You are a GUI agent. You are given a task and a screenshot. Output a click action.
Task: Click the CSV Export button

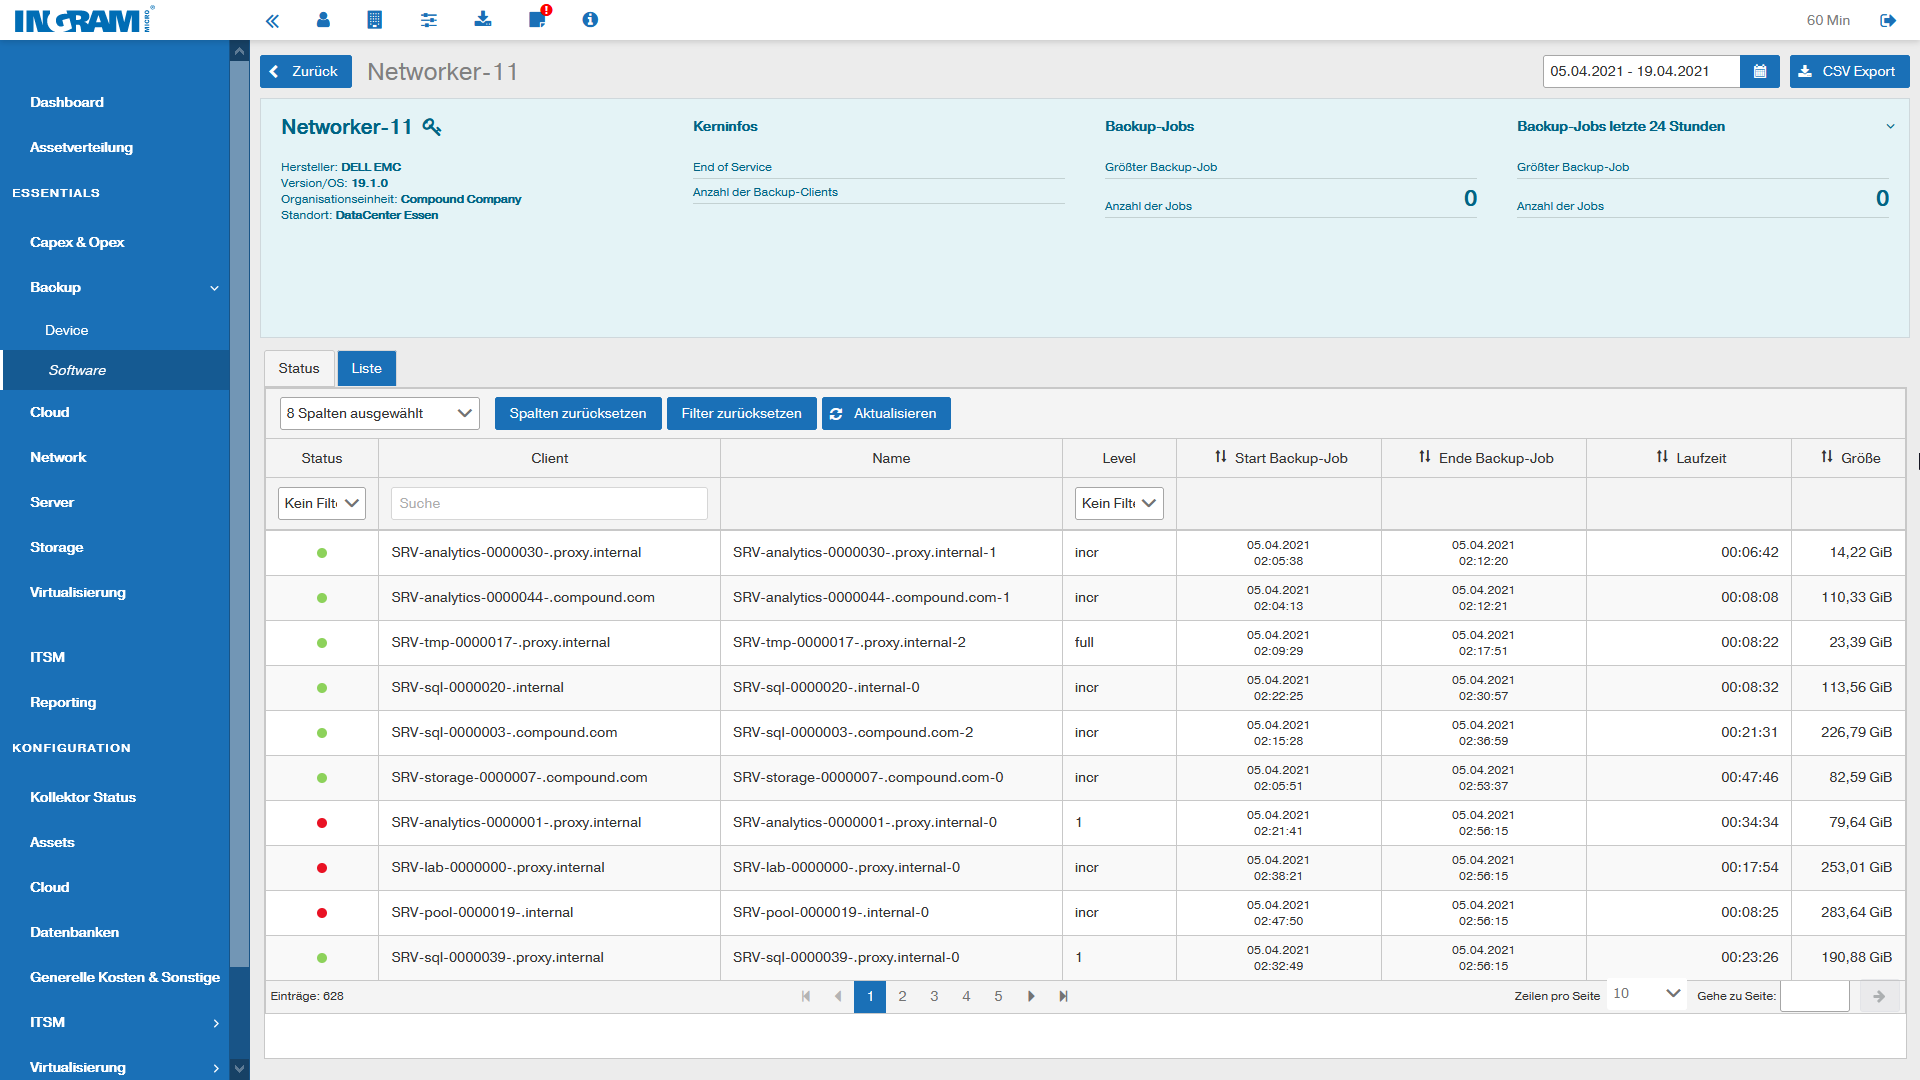1849,72
